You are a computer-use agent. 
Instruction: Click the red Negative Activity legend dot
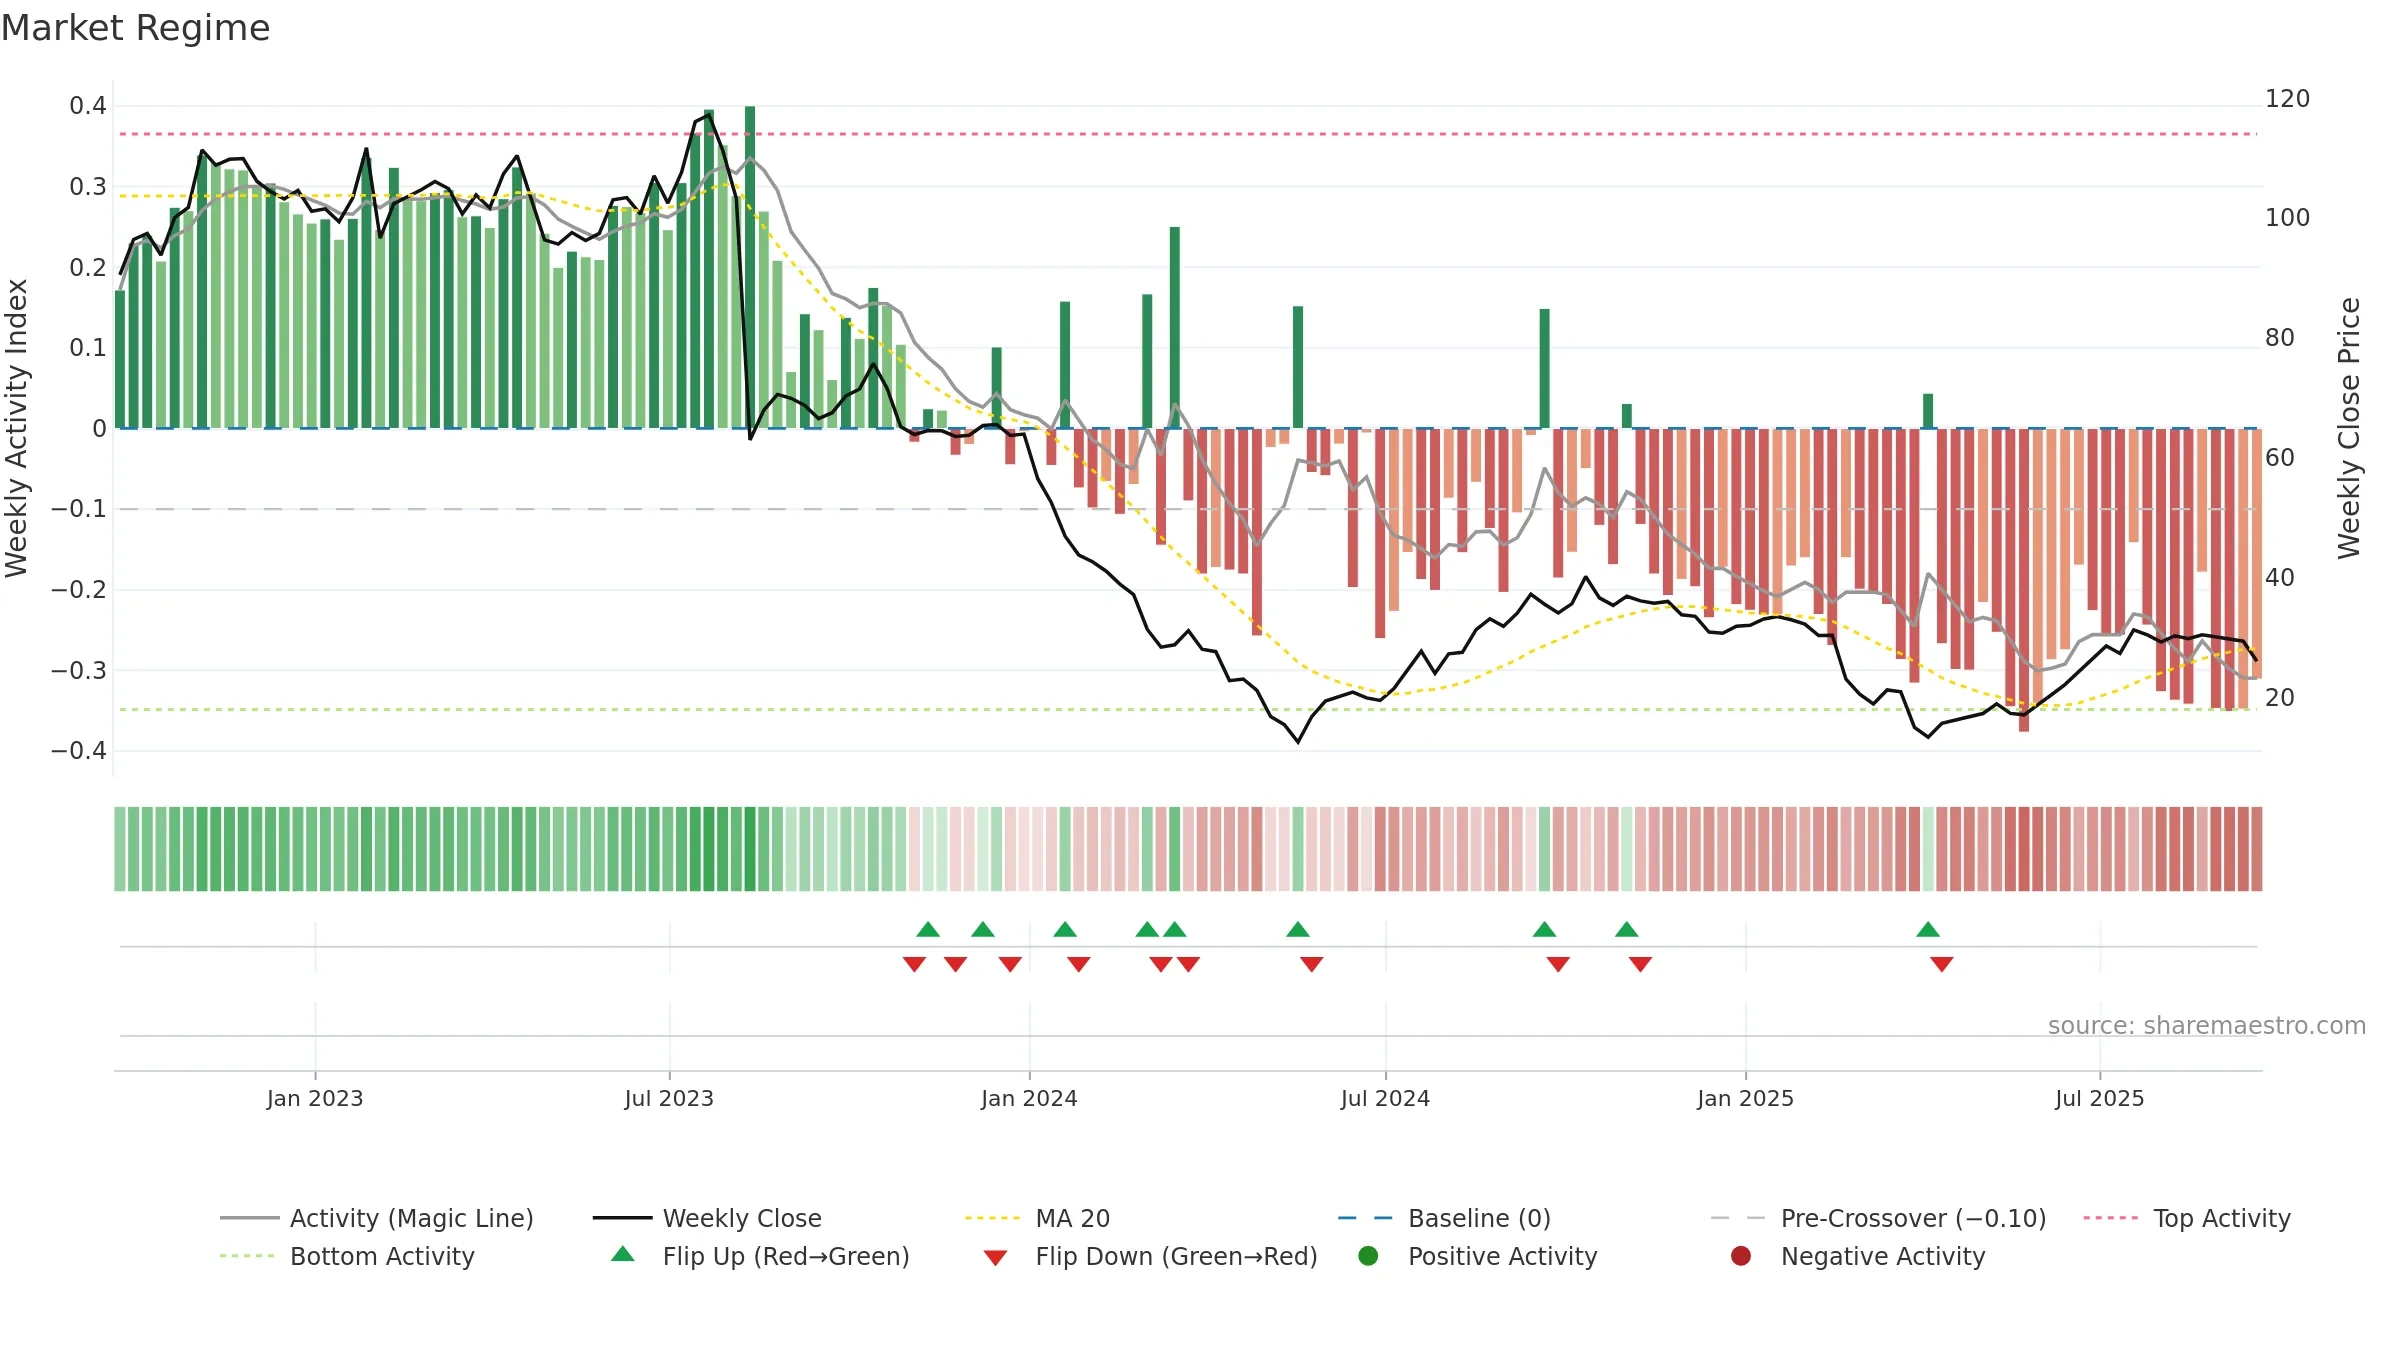coord(1741,1255)
